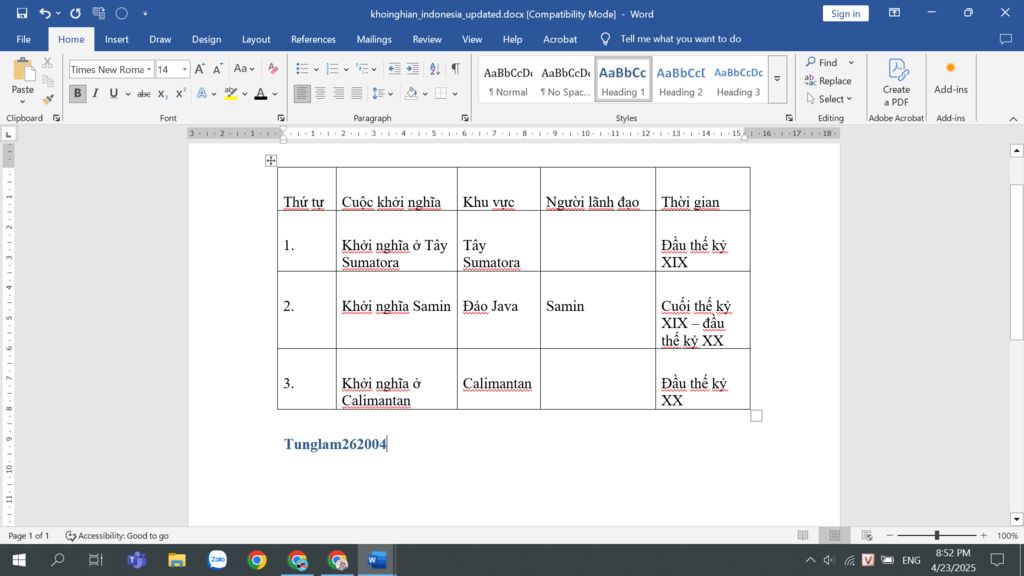The image size is (1024, 576).
Task: Apply strikethrough formatting
Action: (x=144, y=93)
